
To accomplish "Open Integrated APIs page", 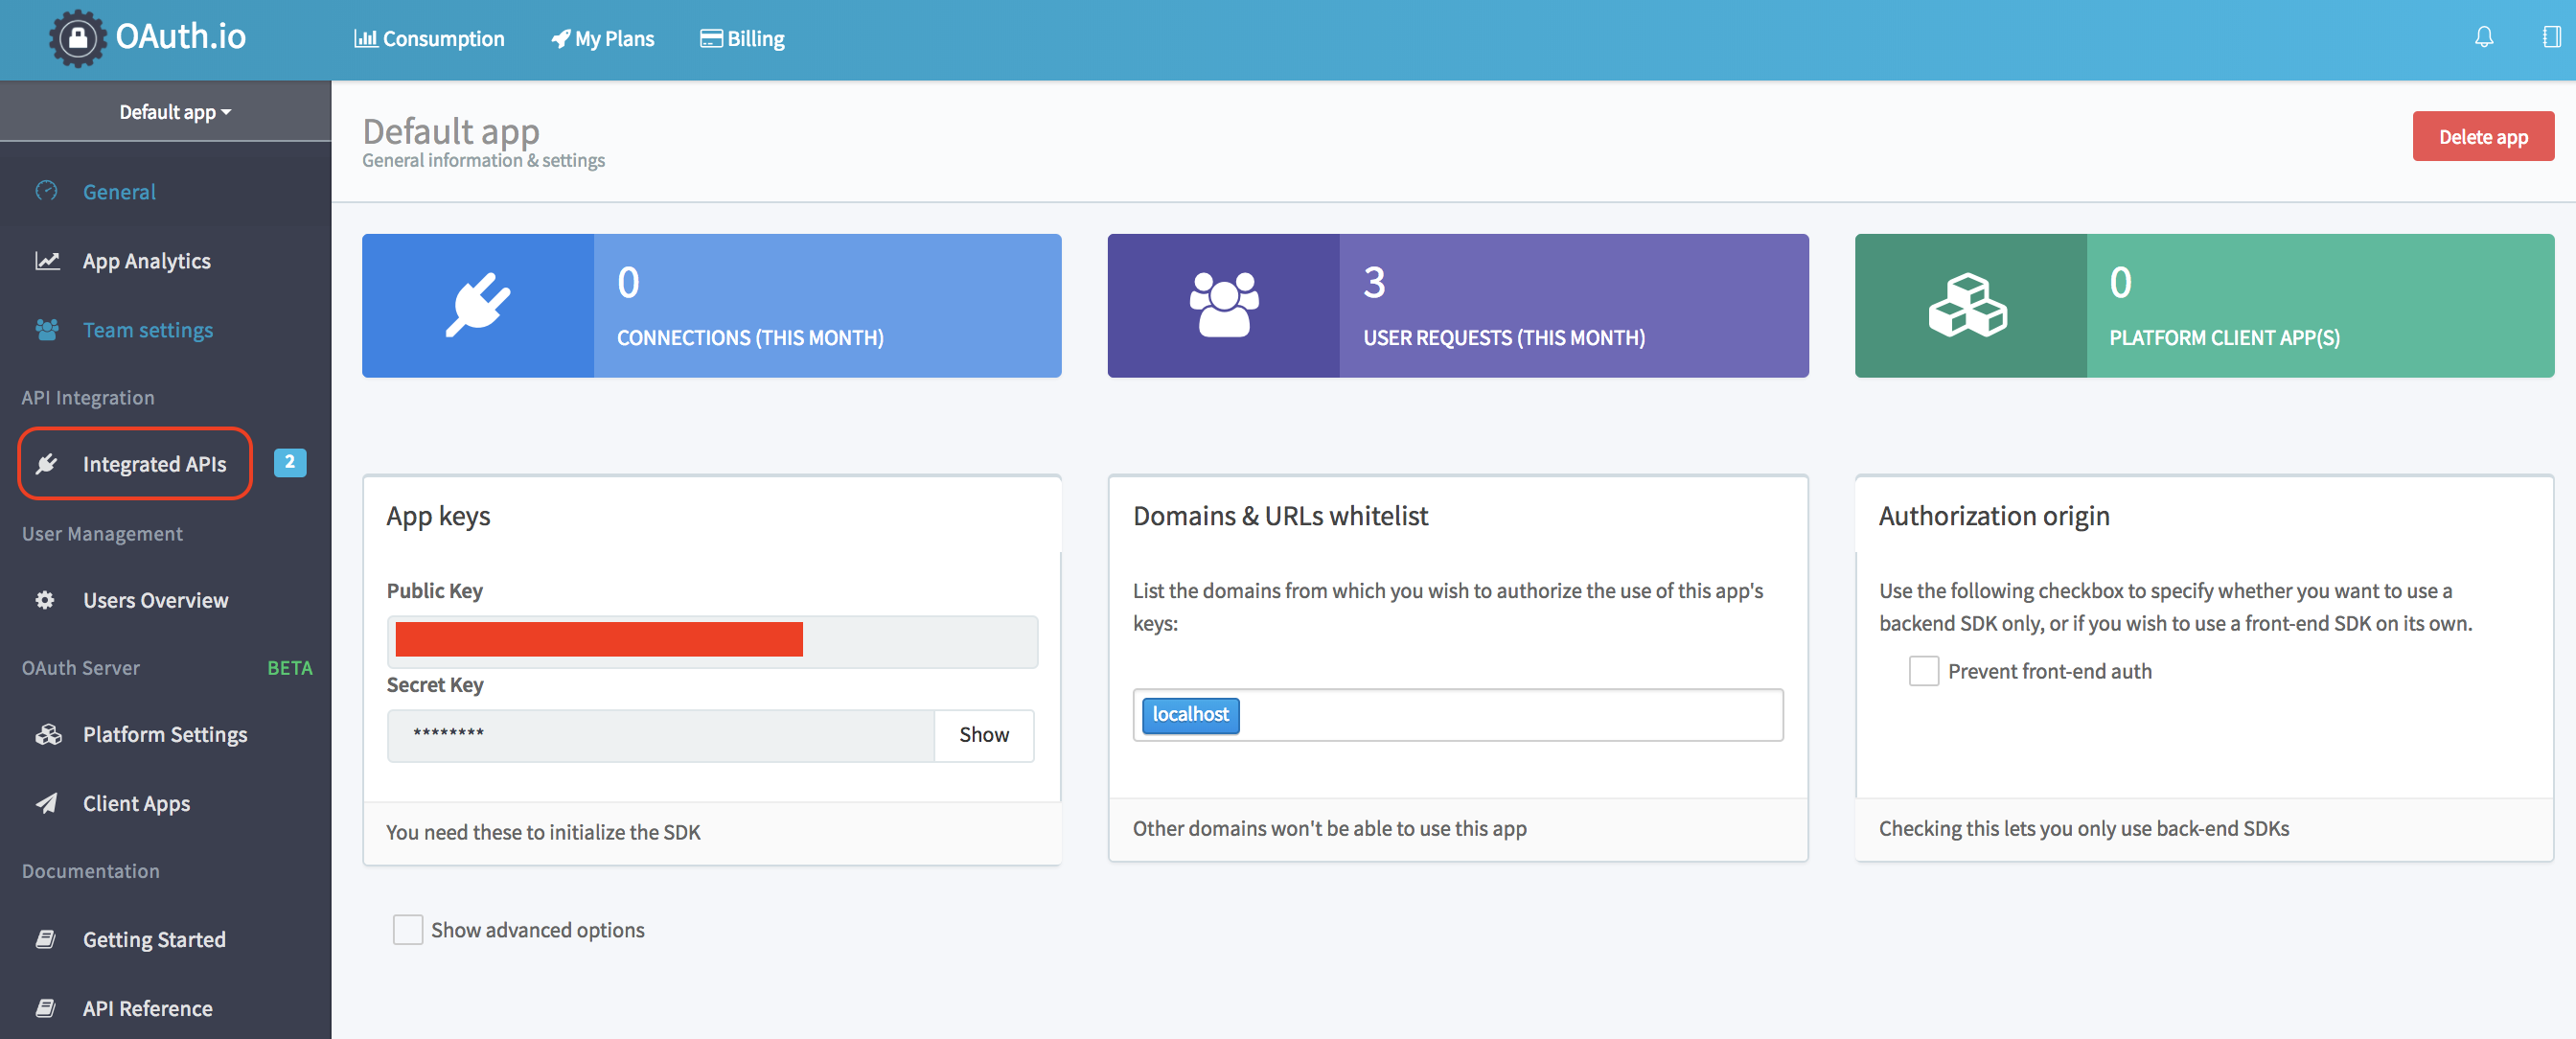I will pyautogui.click(x=155, y=464).
